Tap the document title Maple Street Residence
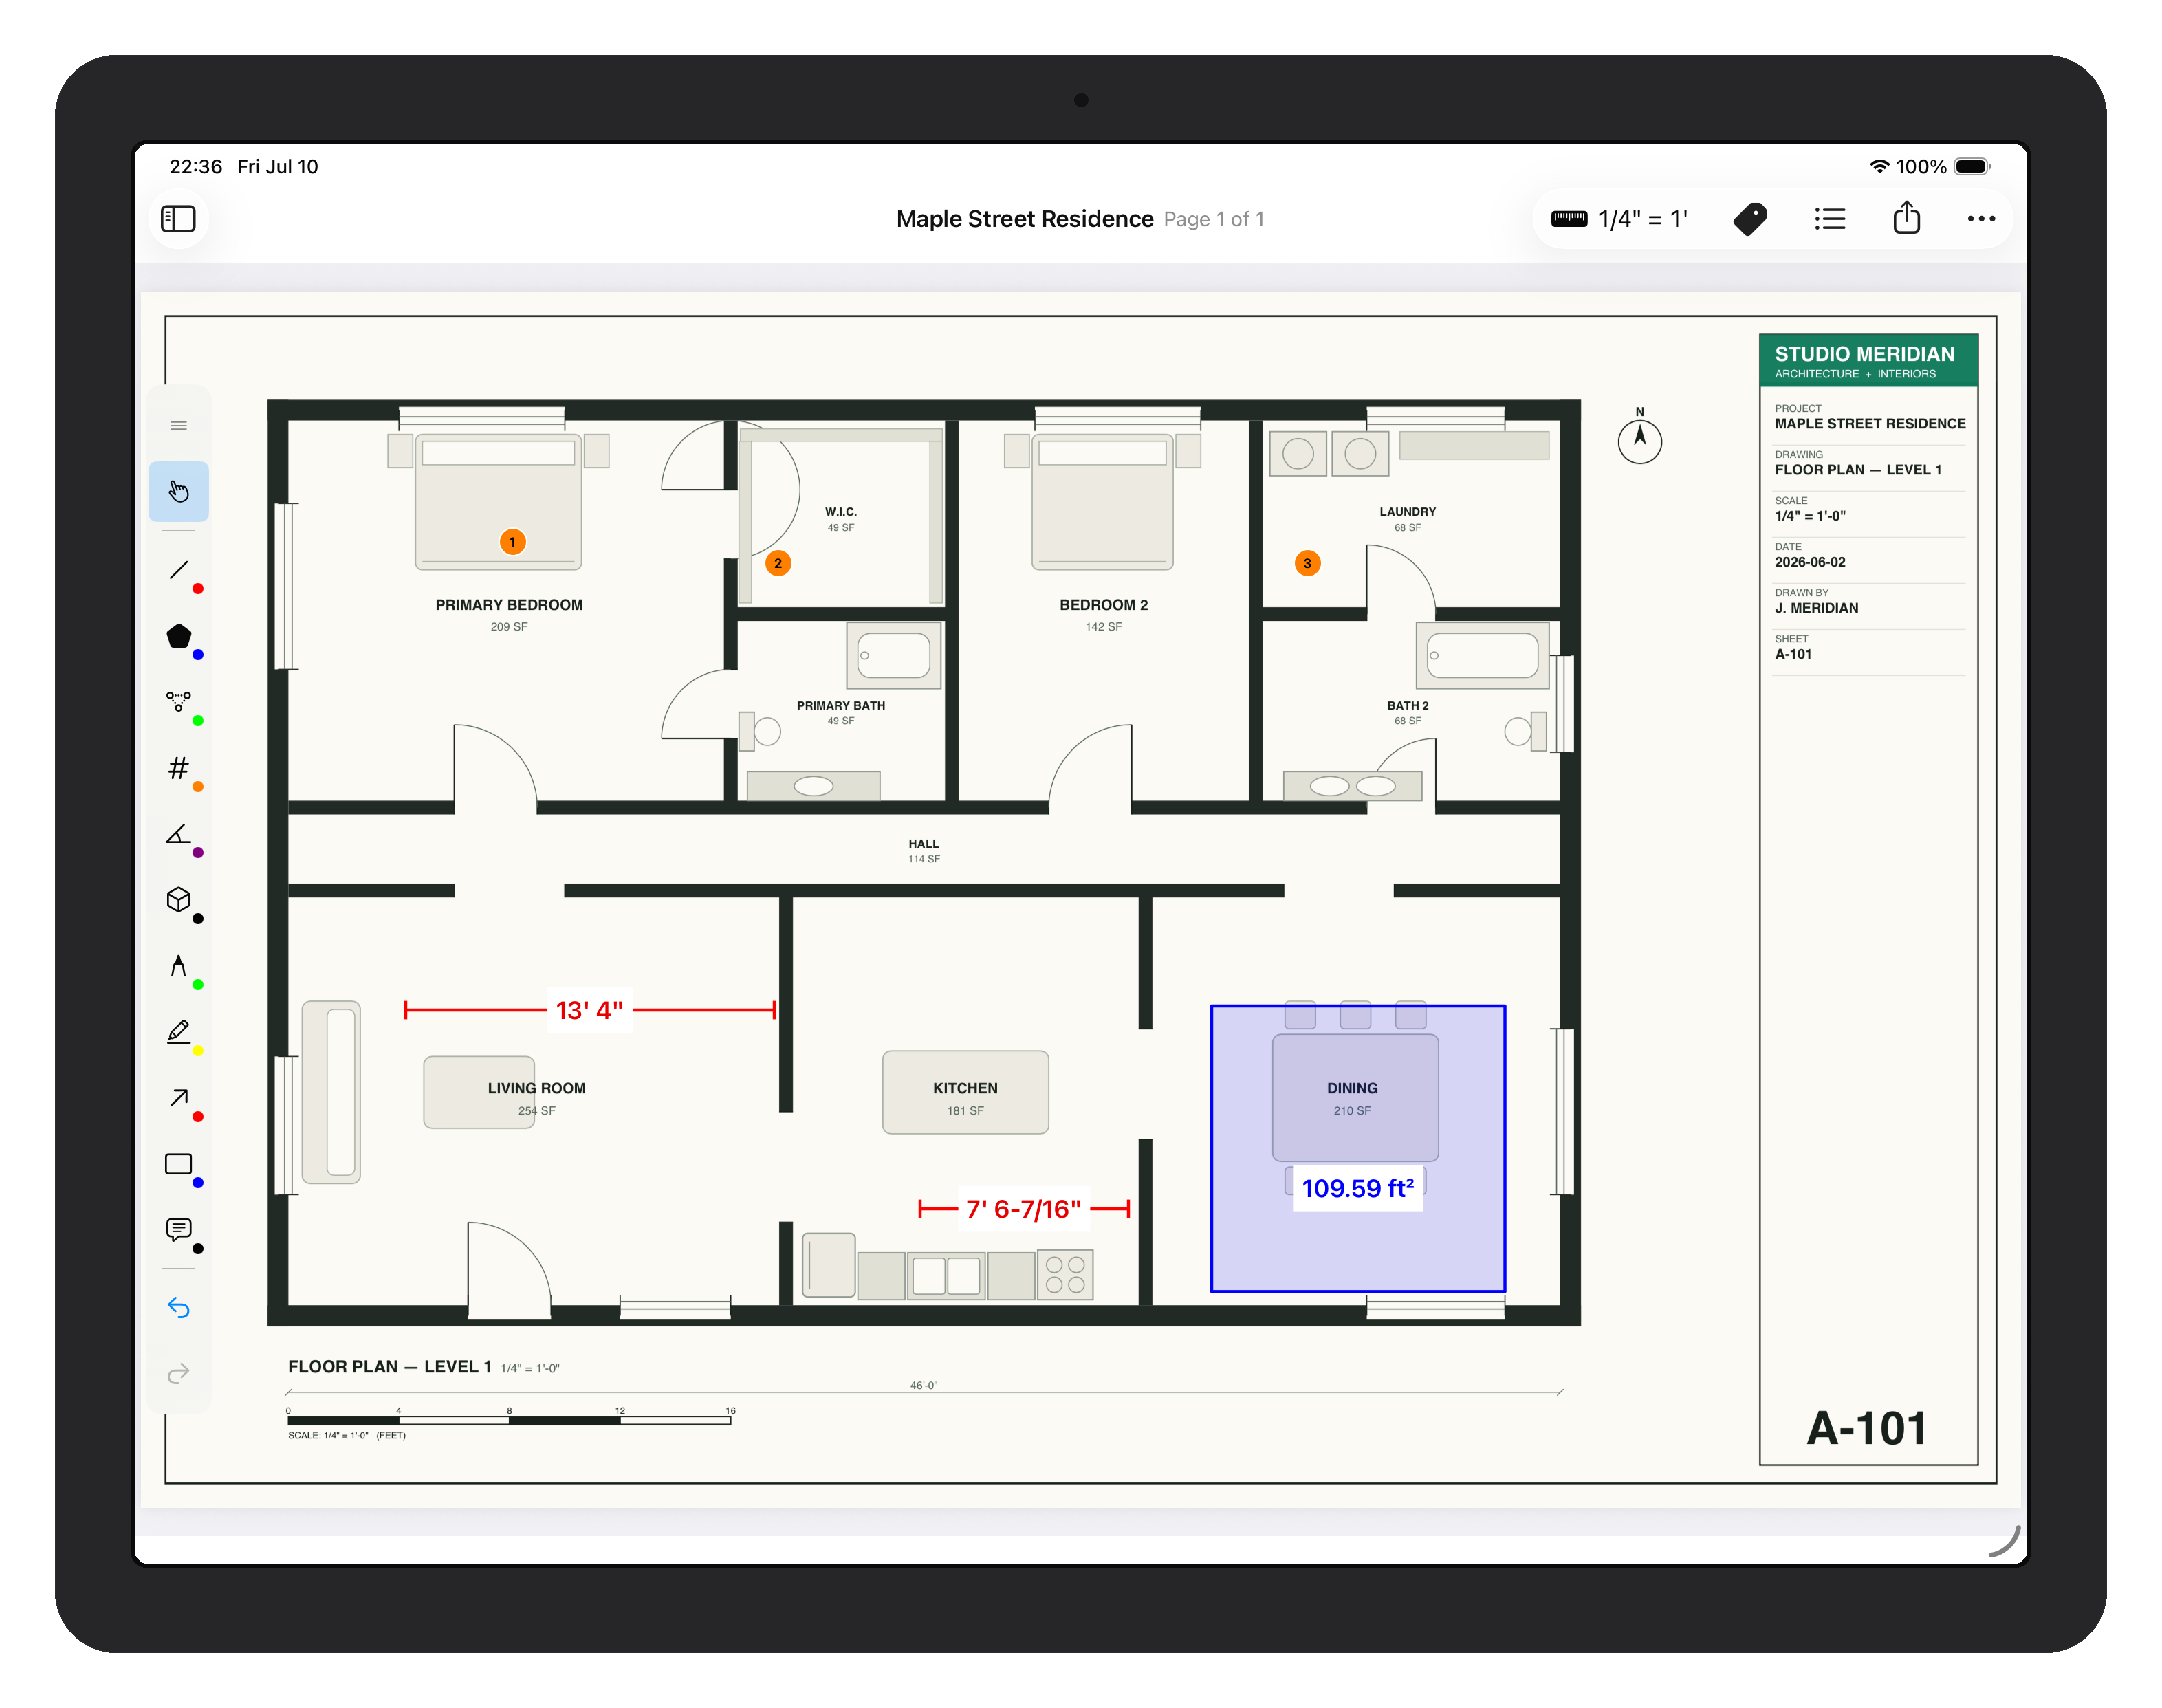 [1024, 219]
